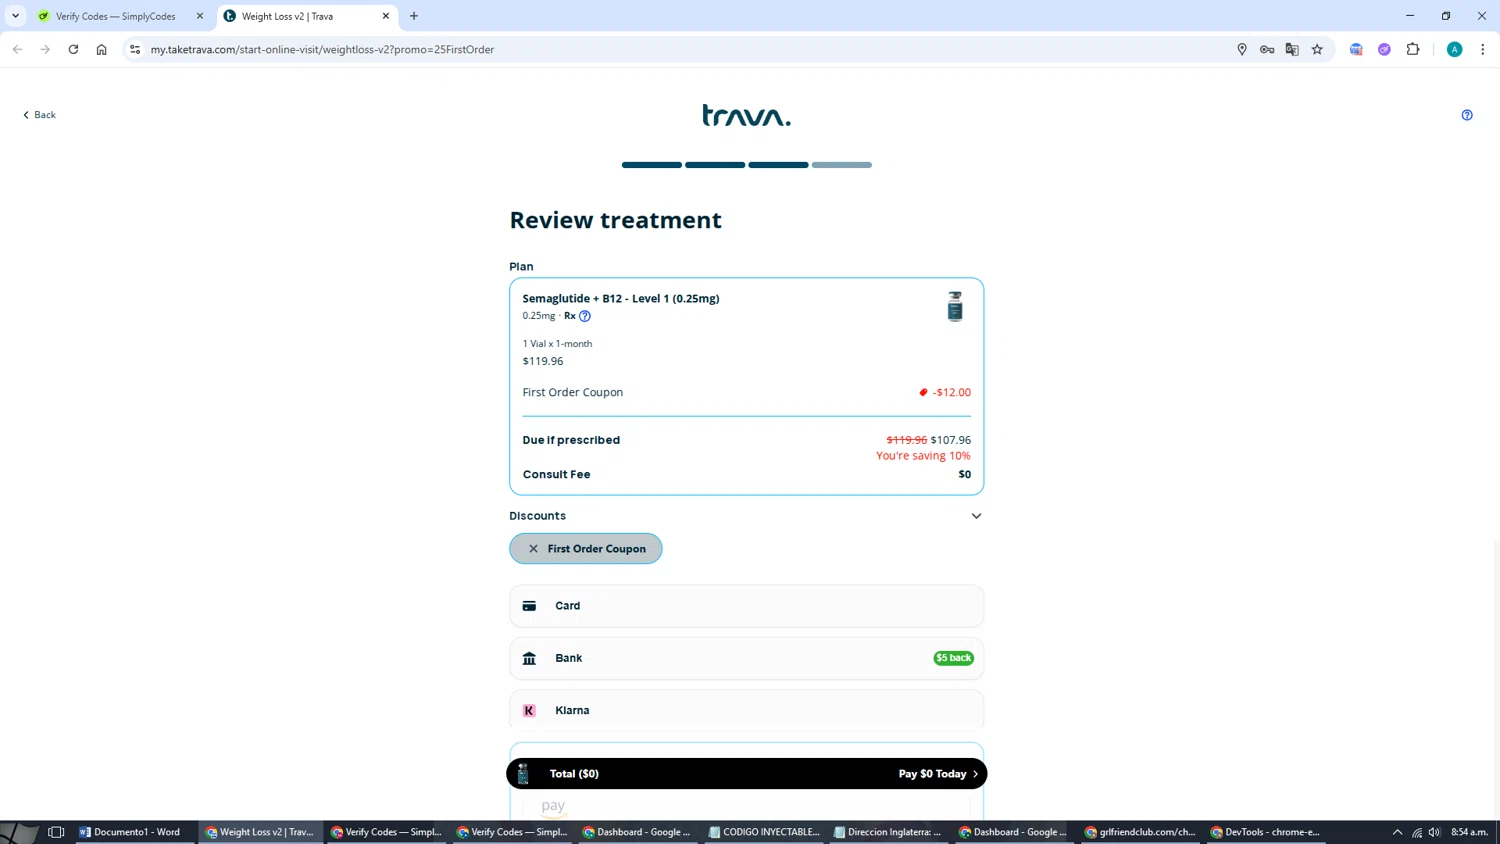Click the translate page icon
1500x844 pixels.
tap(1292, 49)
